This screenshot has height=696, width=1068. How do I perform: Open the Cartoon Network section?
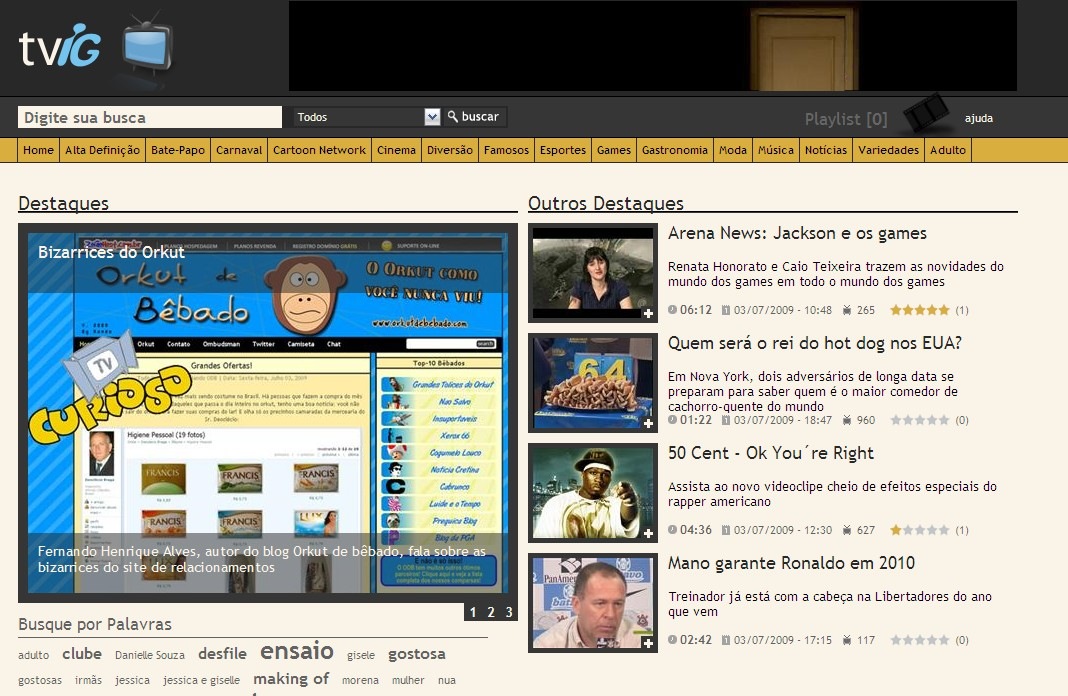click(x=319, y=150)
